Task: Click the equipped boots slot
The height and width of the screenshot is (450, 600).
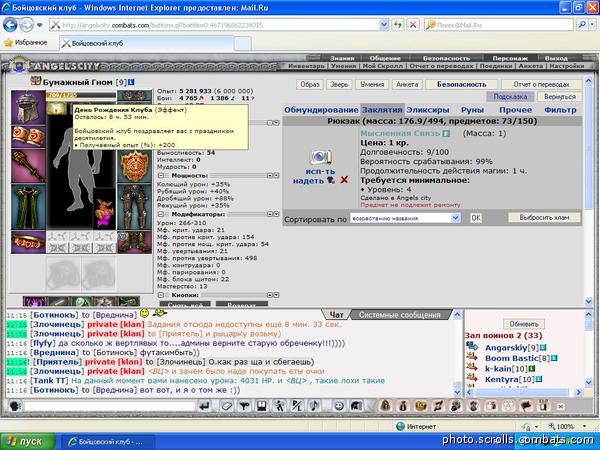Action: pos(134,242)
